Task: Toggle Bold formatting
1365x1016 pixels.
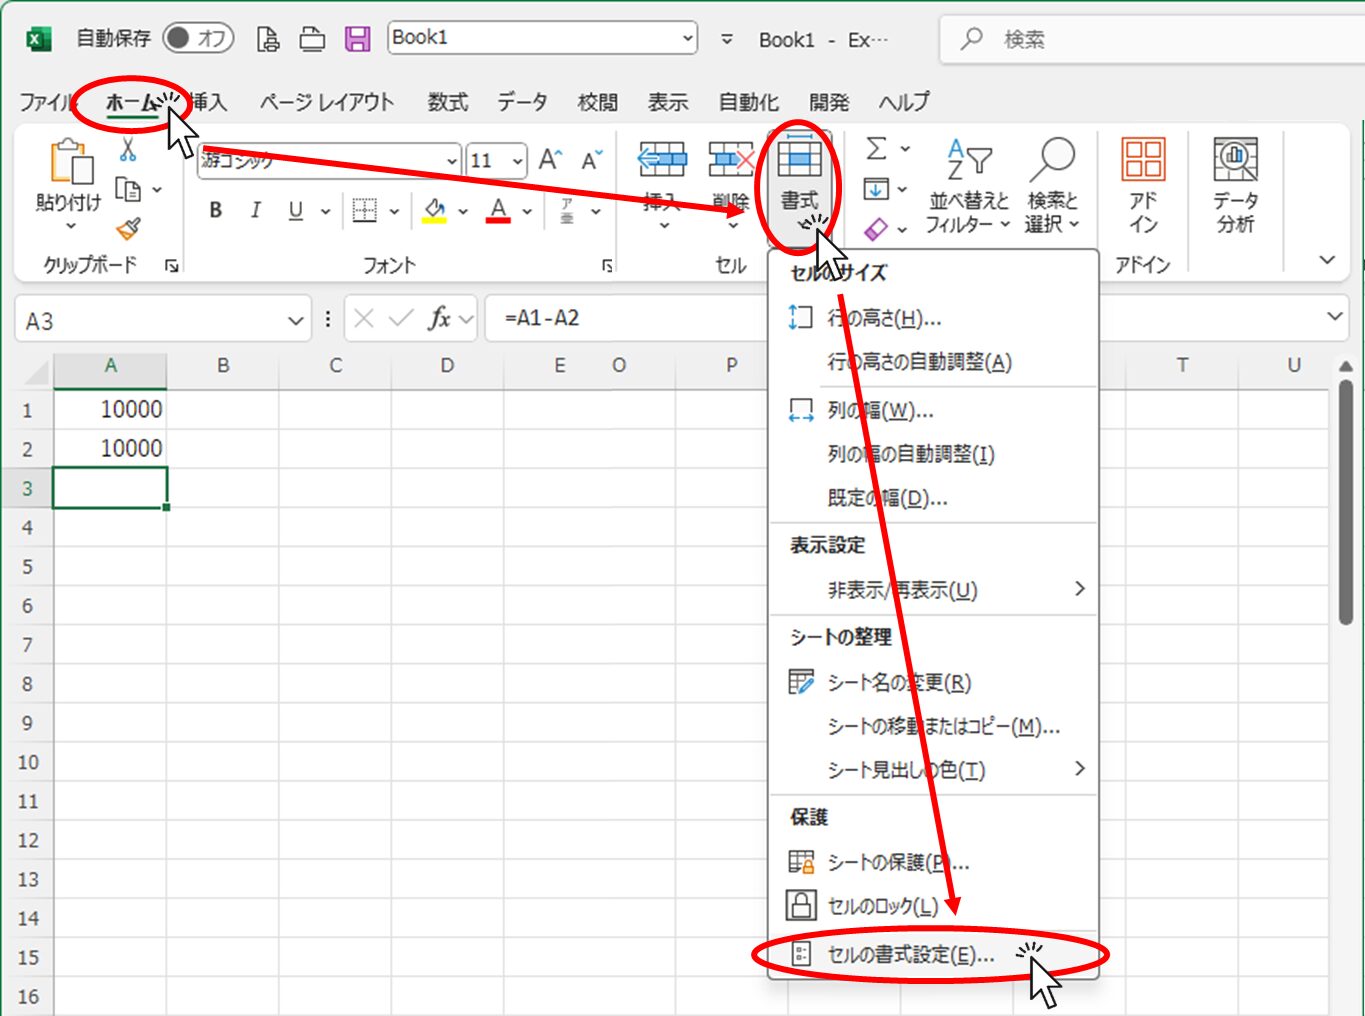Action: pos(215,210)
